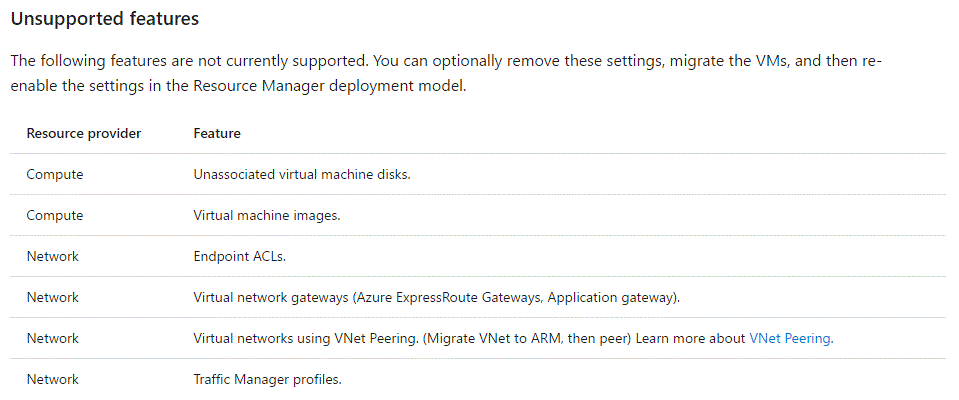Click the Feature column header
This screenshot has width=959, height=400.
click(217, 133)
